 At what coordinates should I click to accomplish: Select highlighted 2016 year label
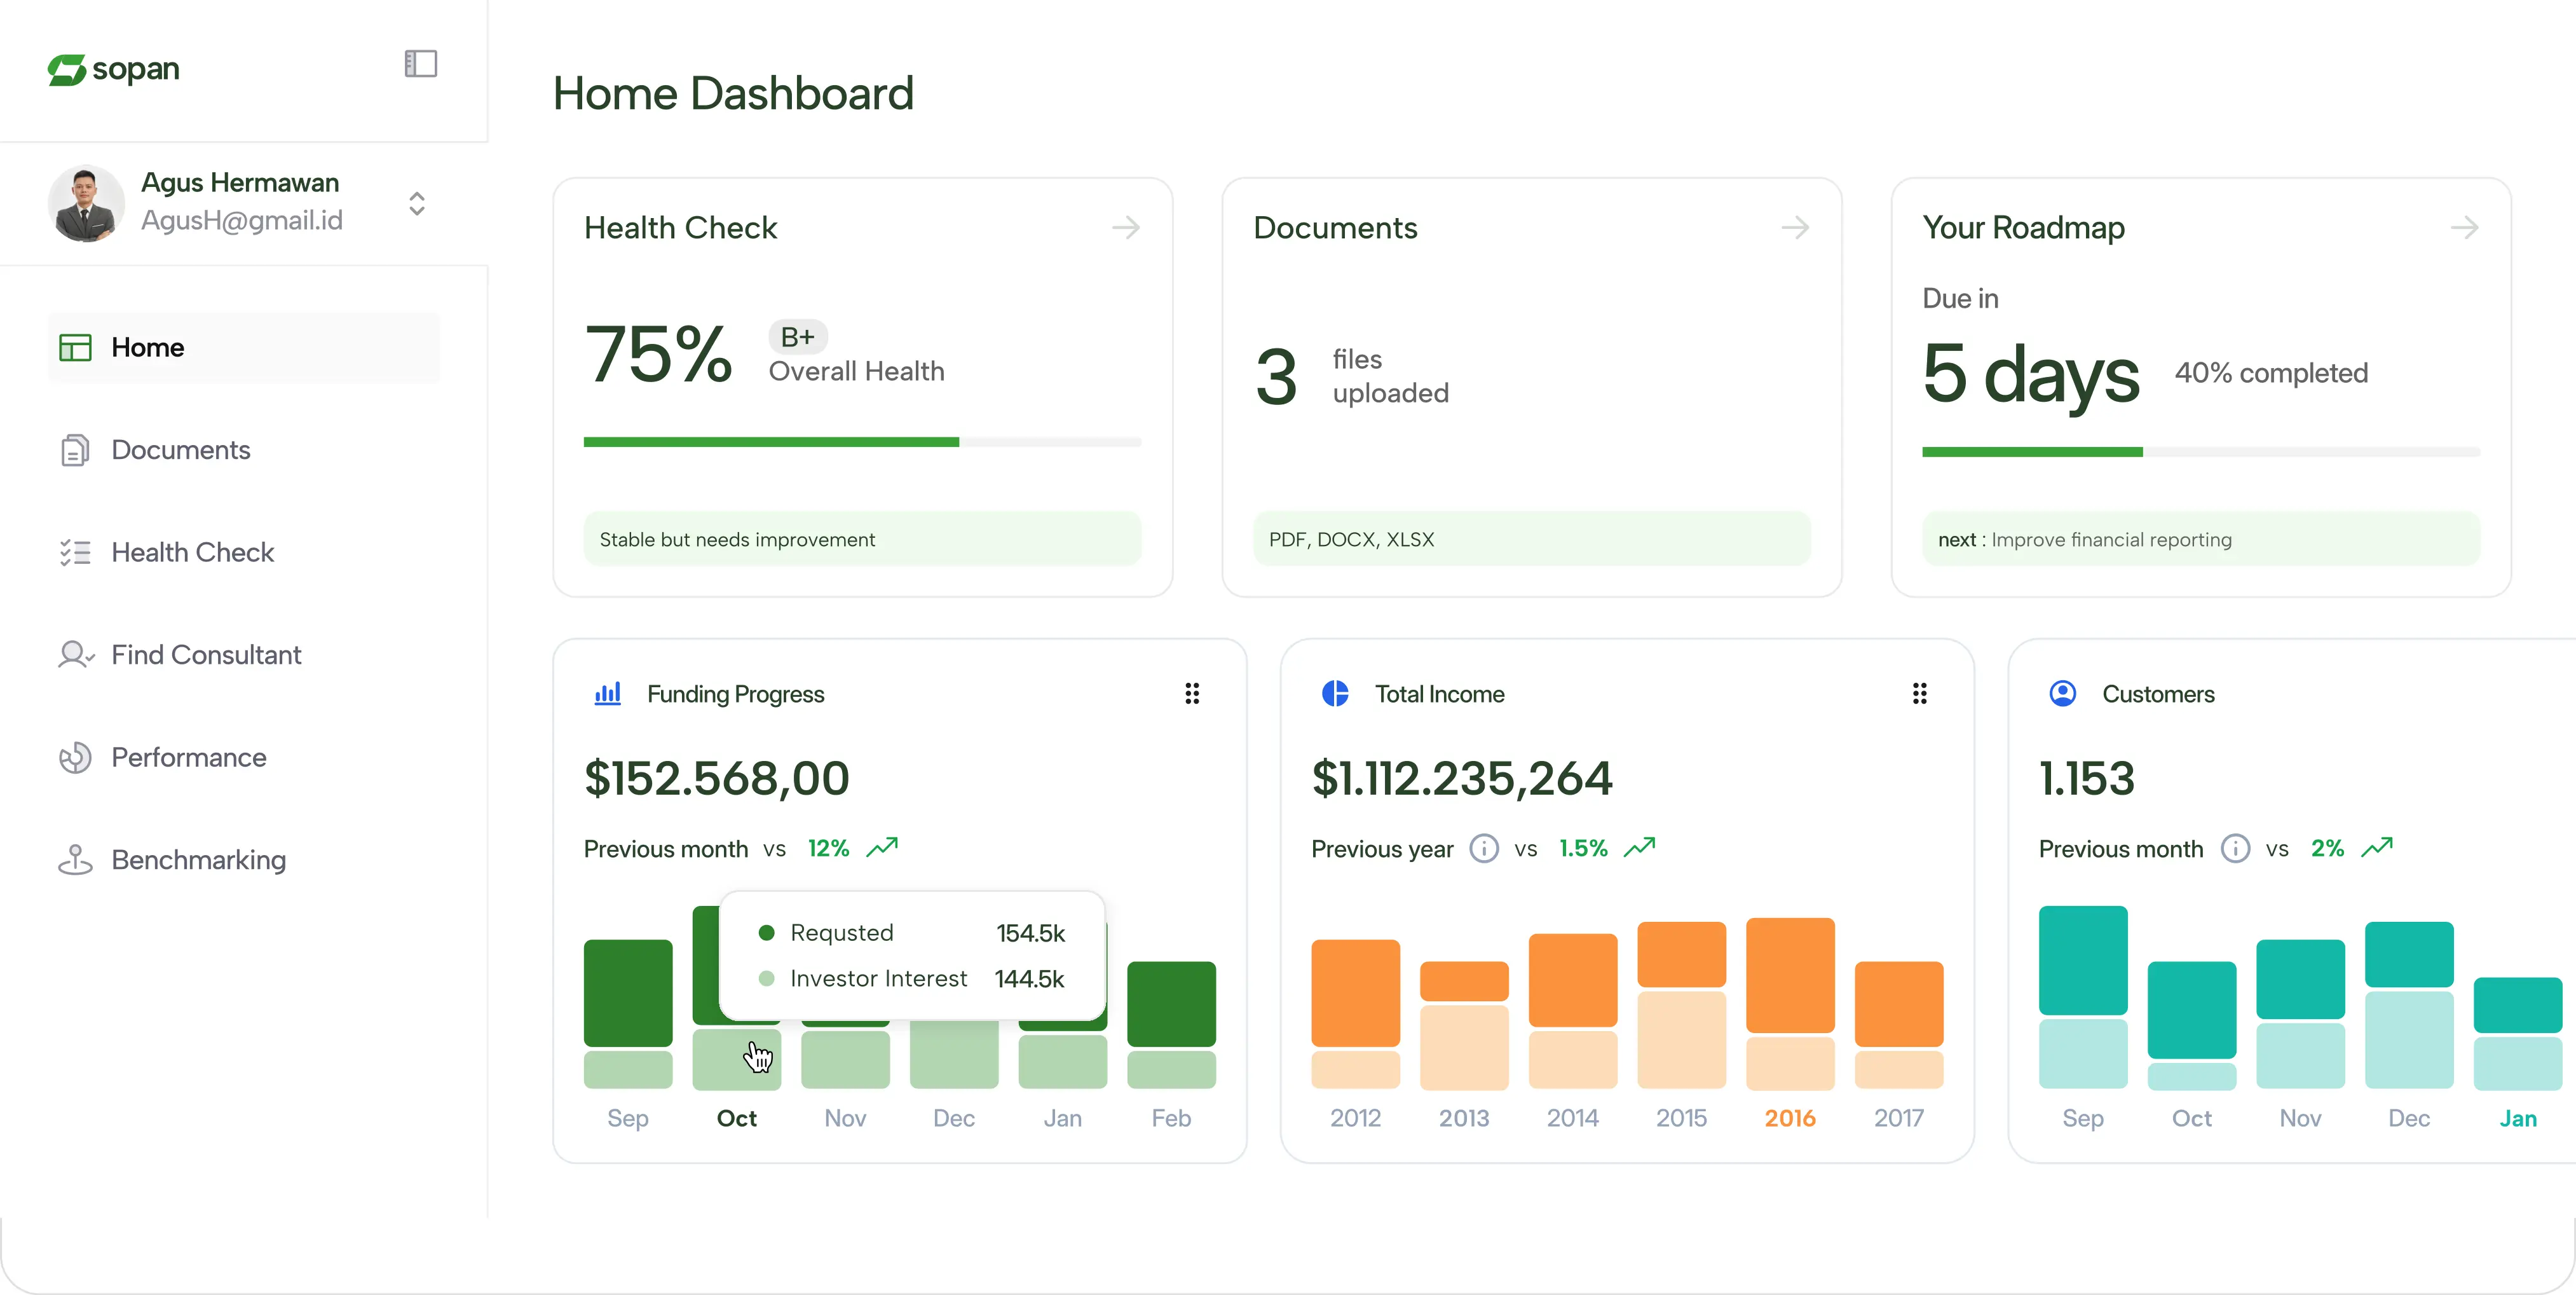tap(1790, 1118)
